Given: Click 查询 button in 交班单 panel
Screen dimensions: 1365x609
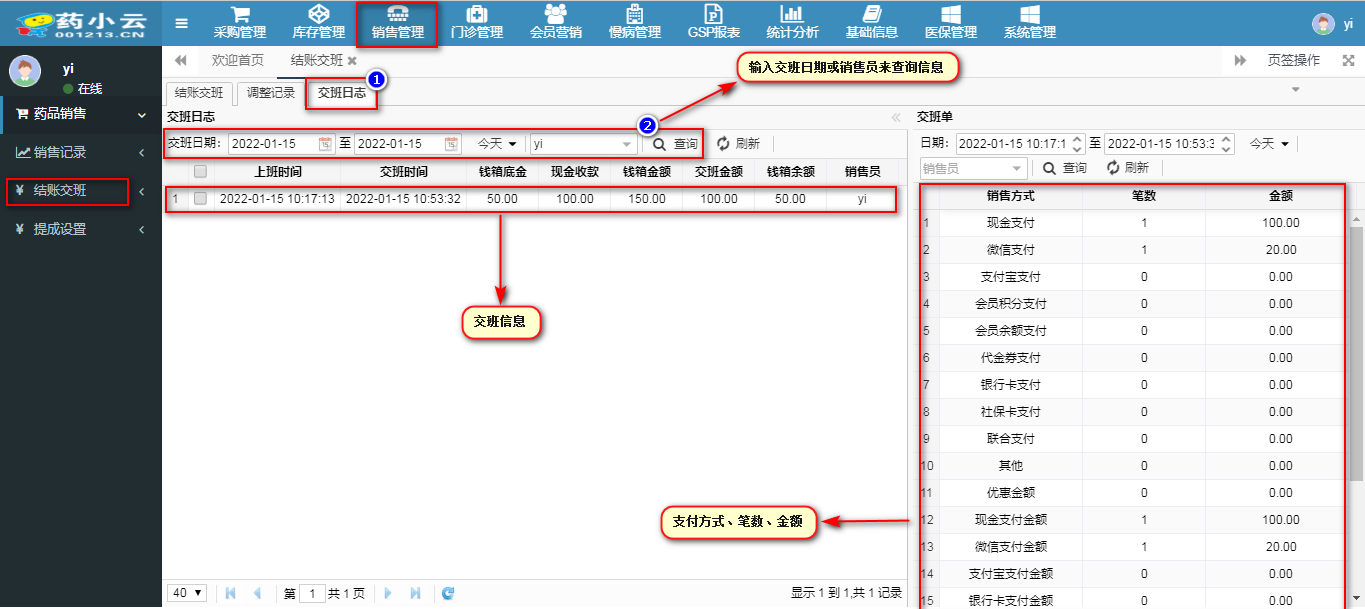Looking at the screenshot, I should (1064, 168).
